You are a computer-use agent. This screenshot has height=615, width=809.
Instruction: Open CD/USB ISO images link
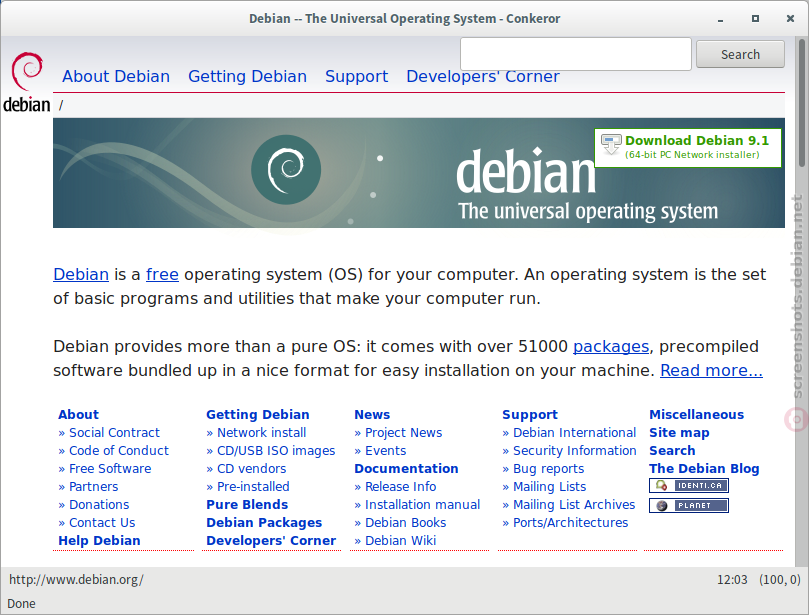pyautogui.click(x=276, y=451)
